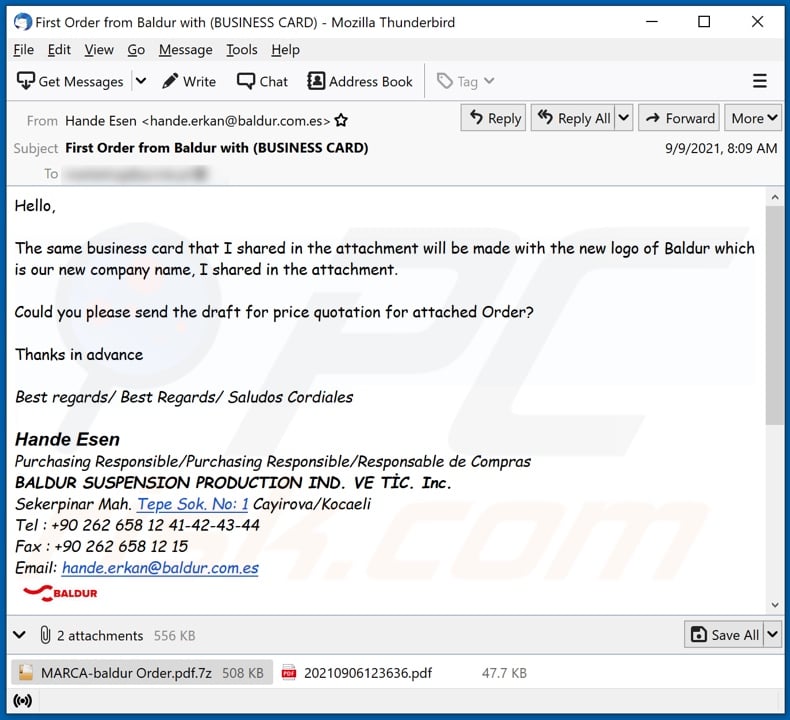
Task: Open the Help menu
Action: pyautogui.click(x=285, y=50)
